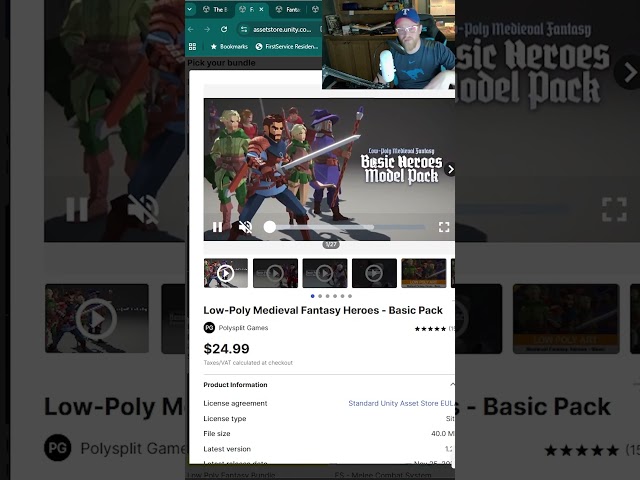Open fullscreen on blurred background video

tap(614, 209)
